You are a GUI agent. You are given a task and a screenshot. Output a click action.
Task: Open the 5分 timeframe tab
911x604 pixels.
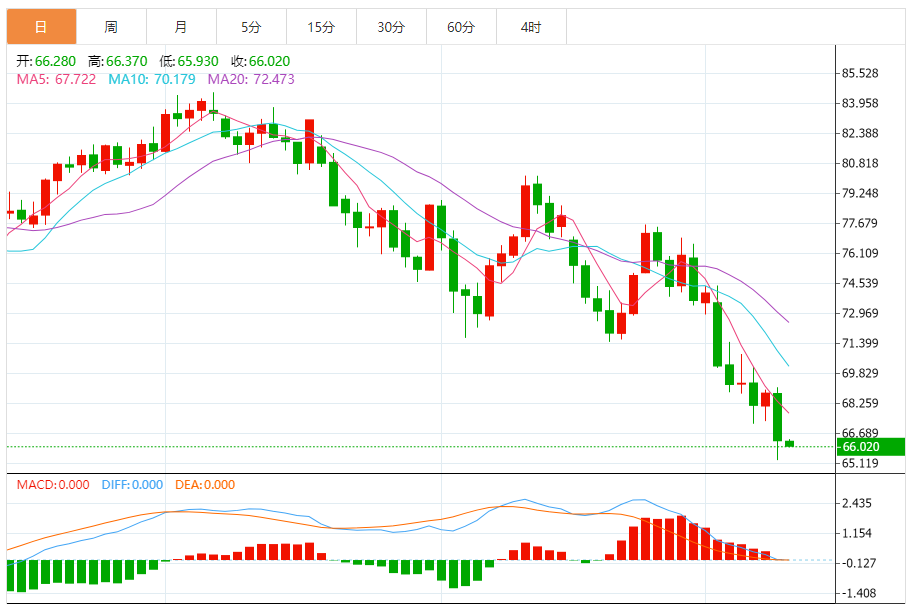251,27
